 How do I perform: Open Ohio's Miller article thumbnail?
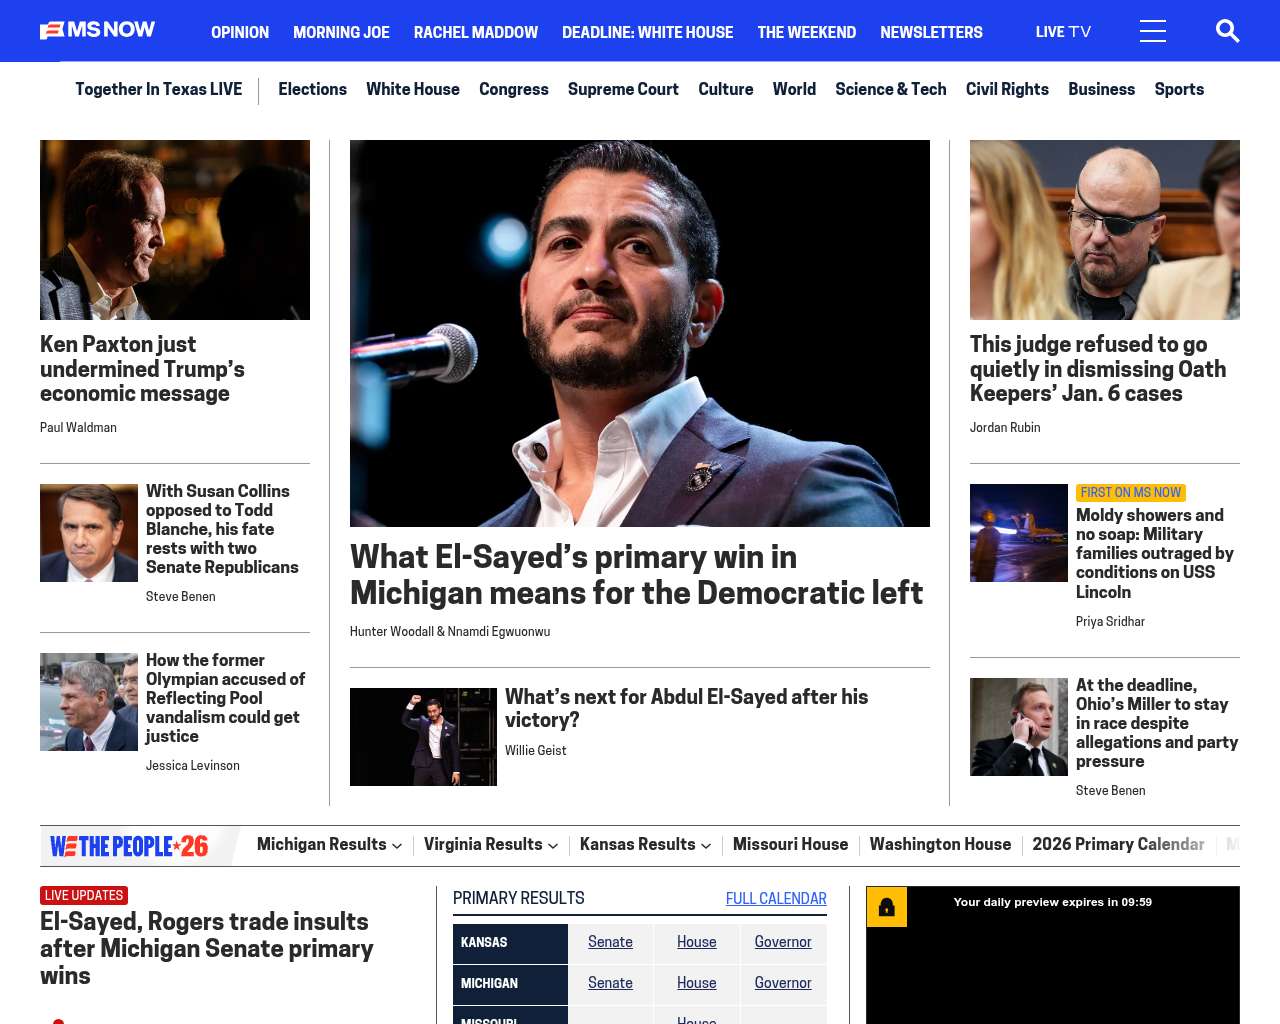tap(1019, 727)
